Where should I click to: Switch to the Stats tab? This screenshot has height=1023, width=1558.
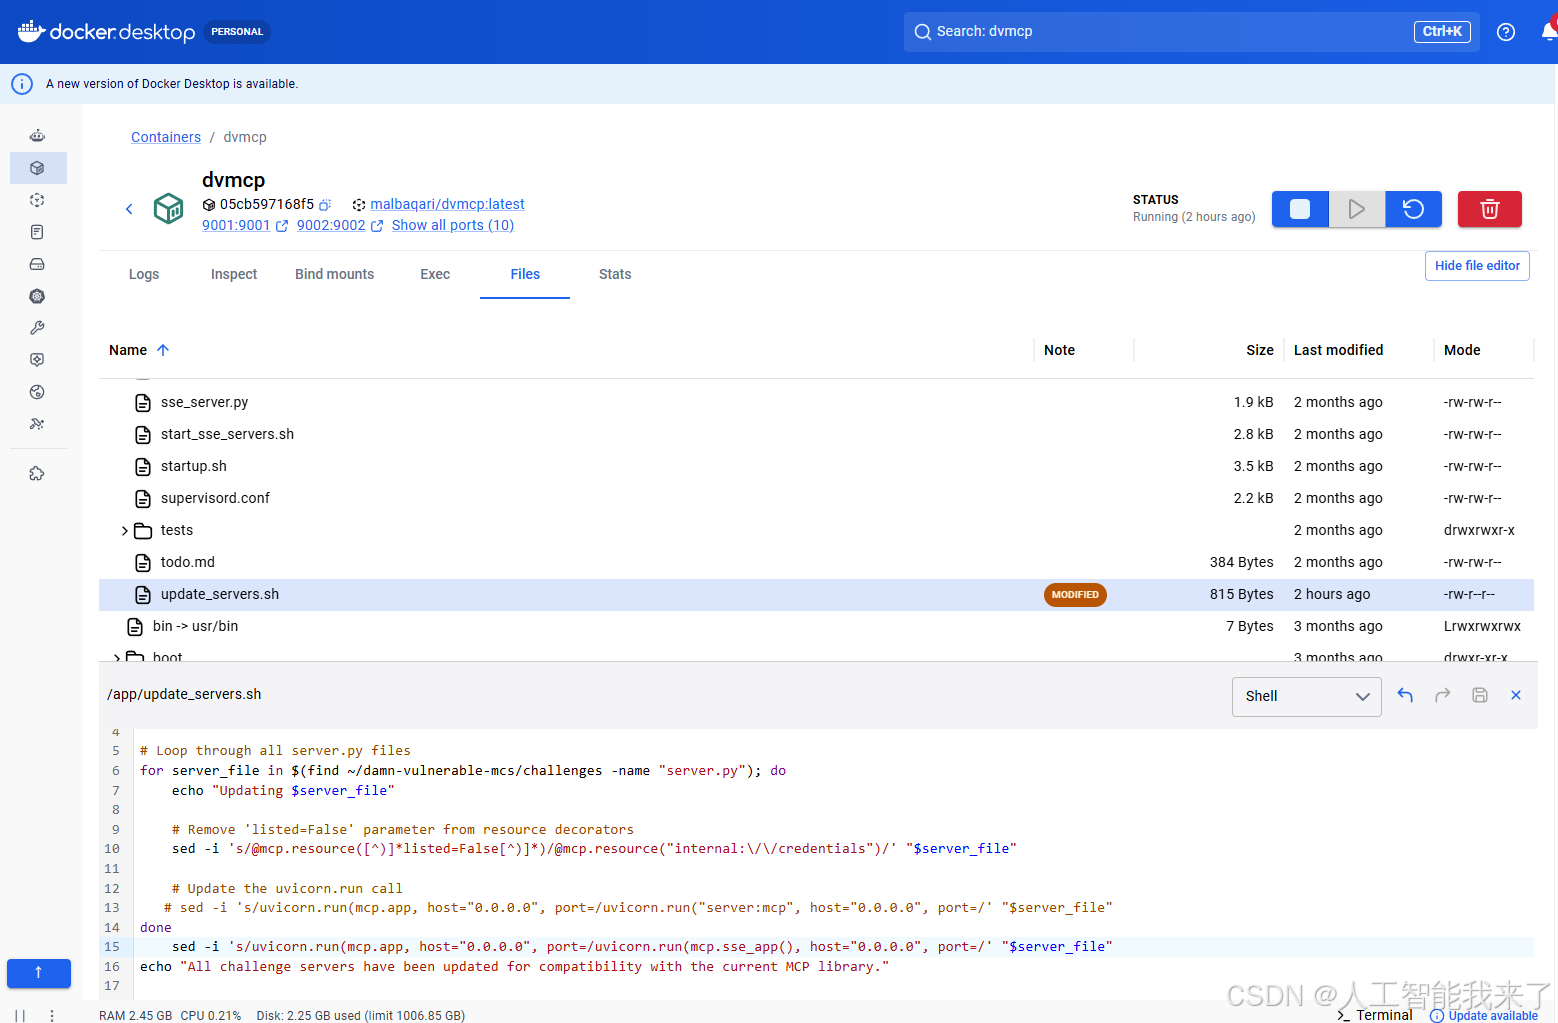tap(615, 274)
